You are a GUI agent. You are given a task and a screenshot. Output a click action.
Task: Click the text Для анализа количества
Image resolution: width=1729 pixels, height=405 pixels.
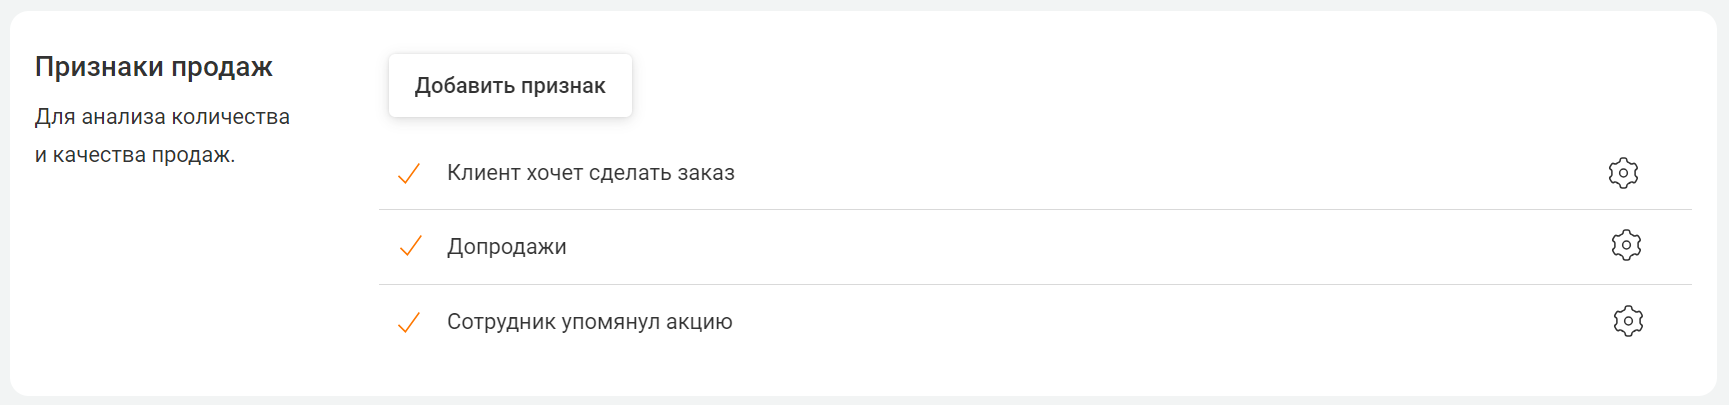coord(162,117)
